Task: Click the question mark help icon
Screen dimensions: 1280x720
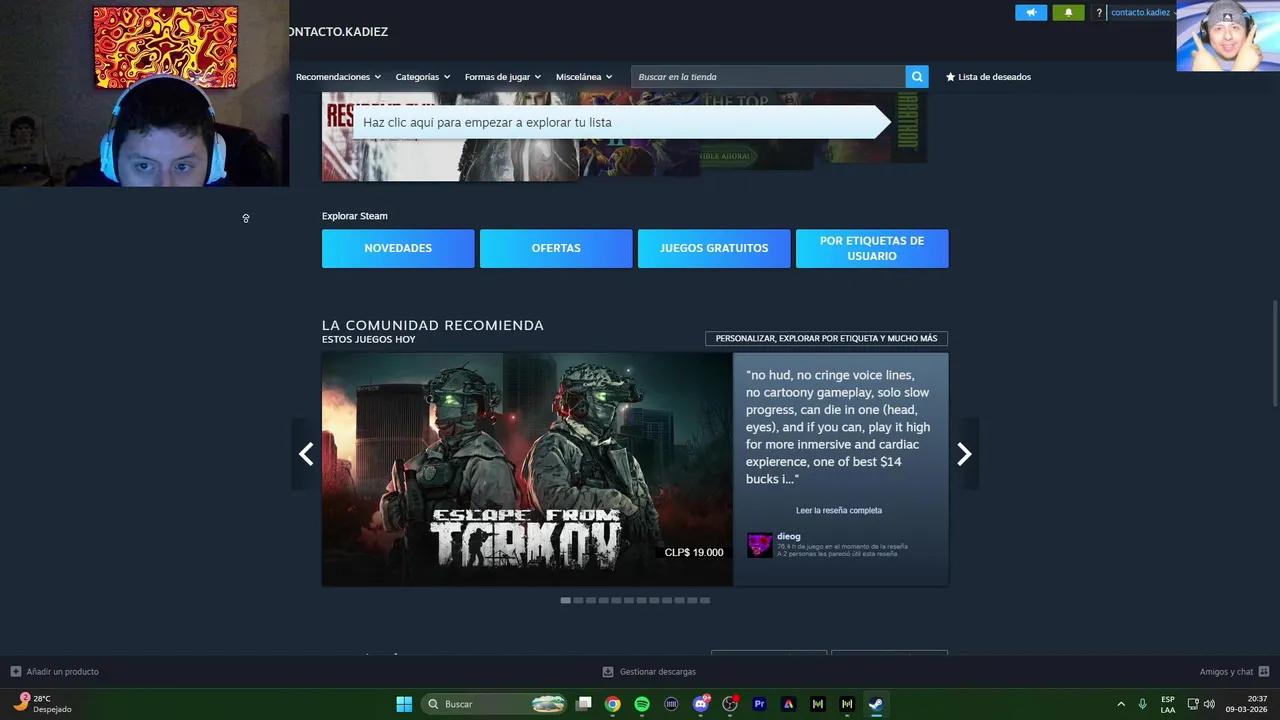Action: [x=1099, y=13]
